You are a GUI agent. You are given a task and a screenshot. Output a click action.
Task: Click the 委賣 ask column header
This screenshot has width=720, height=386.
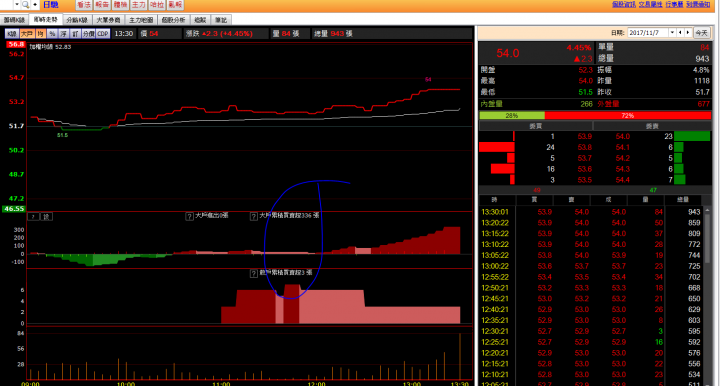click(x=652, y=126)
